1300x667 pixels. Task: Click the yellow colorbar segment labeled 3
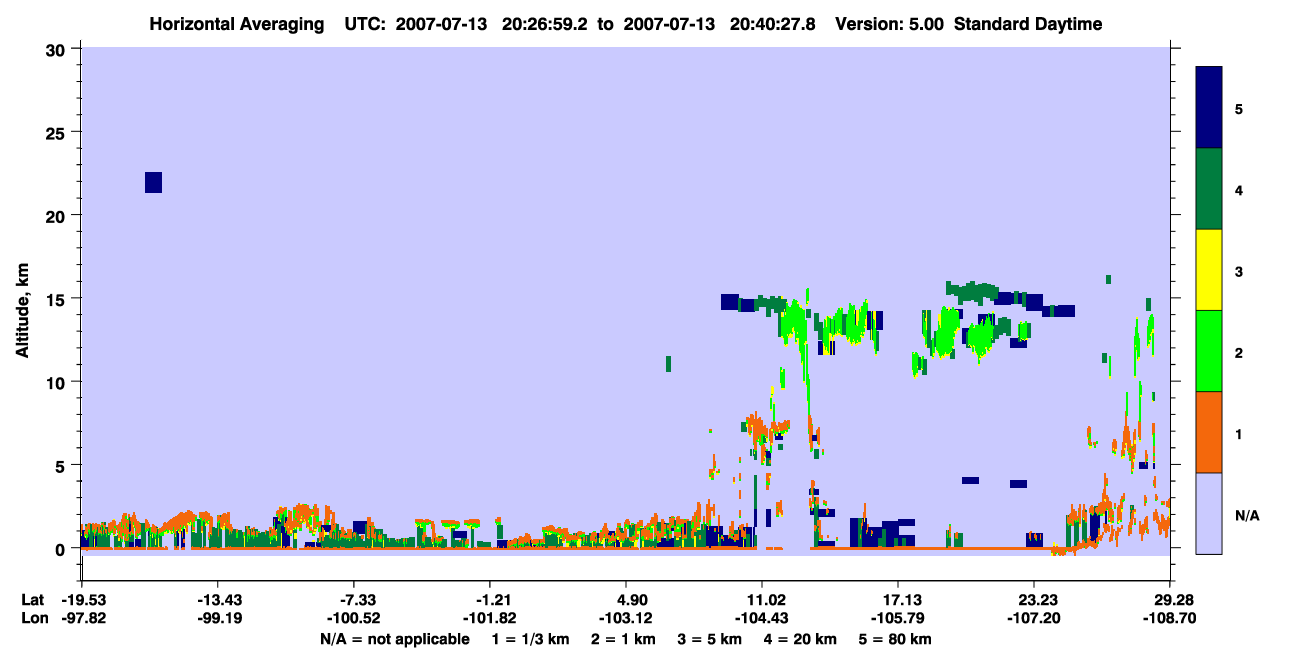coord(1209,270)
